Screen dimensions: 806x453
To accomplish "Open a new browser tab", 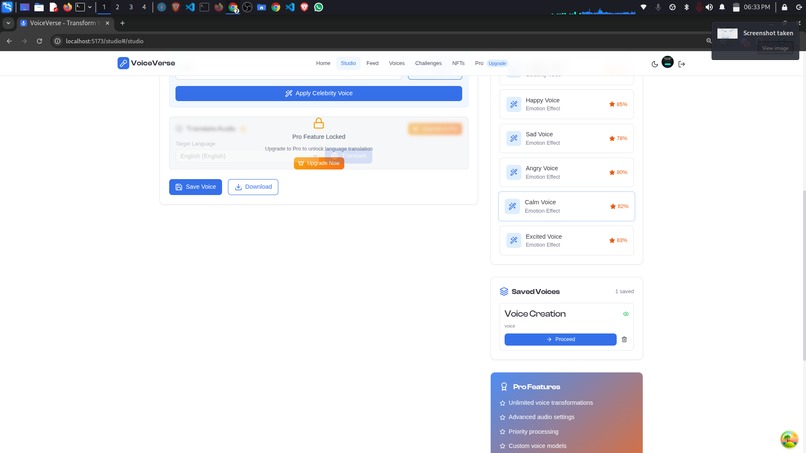I will (x=122, y=23).
